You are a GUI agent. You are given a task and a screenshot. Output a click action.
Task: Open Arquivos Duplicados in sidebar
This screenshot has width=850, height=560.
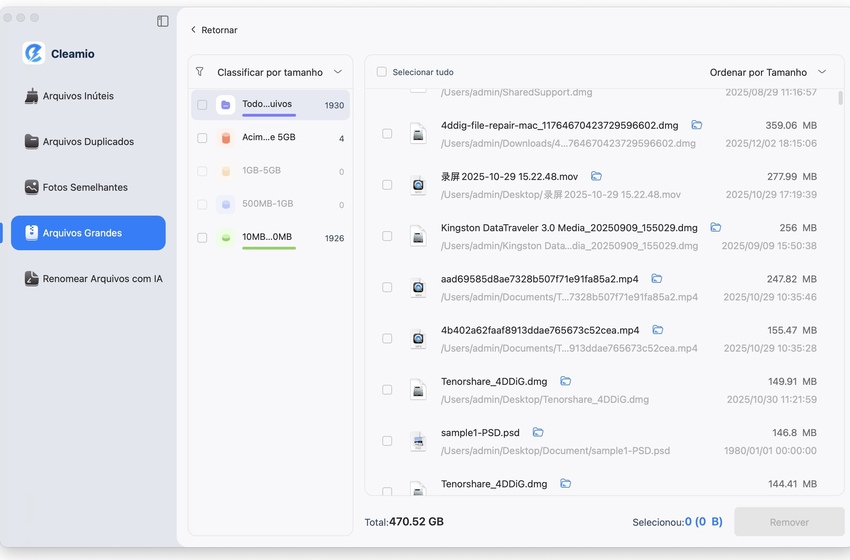88,142
